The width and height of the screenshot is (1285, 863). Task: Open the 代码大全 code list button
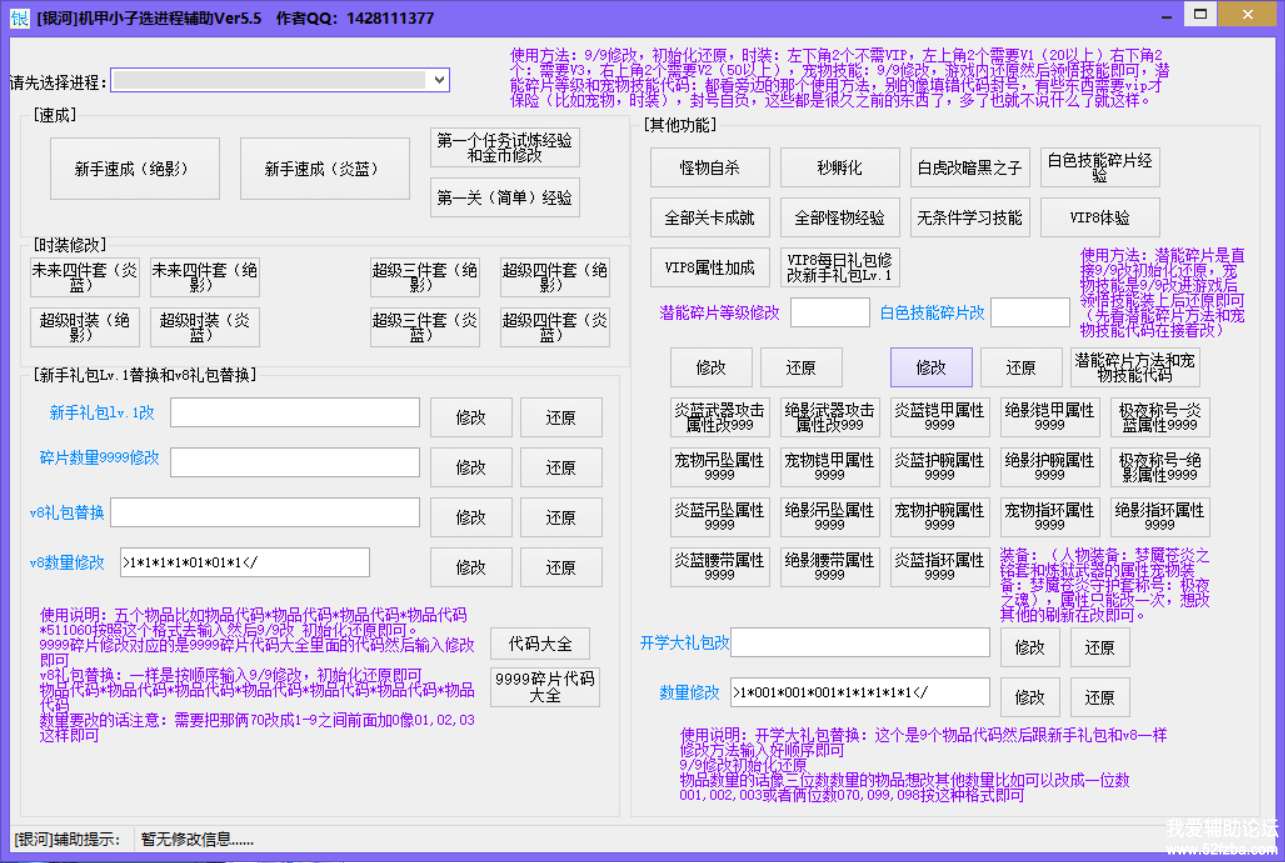(539, 642)
